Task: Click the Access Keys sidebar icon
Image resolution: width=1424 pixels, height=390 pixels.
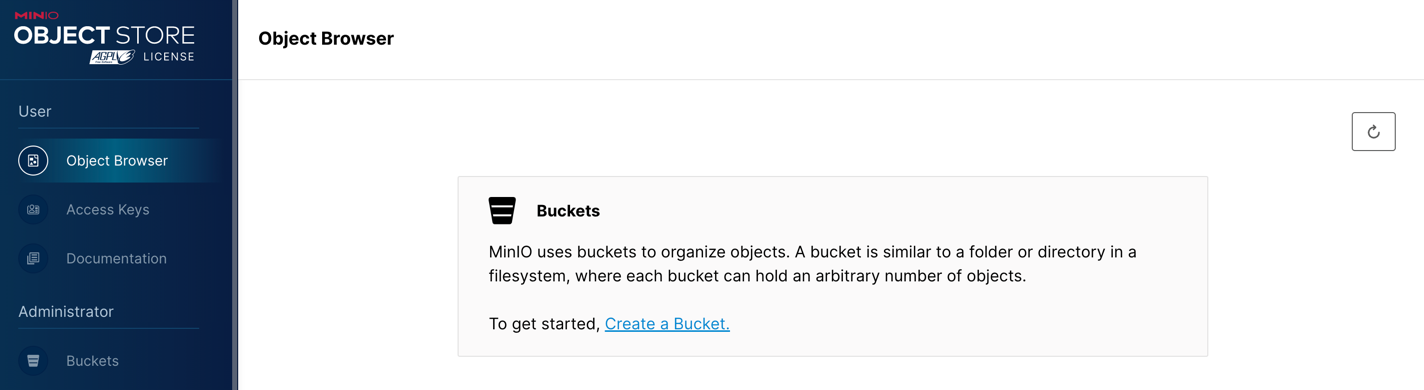Action: click(x=33, y=209)
